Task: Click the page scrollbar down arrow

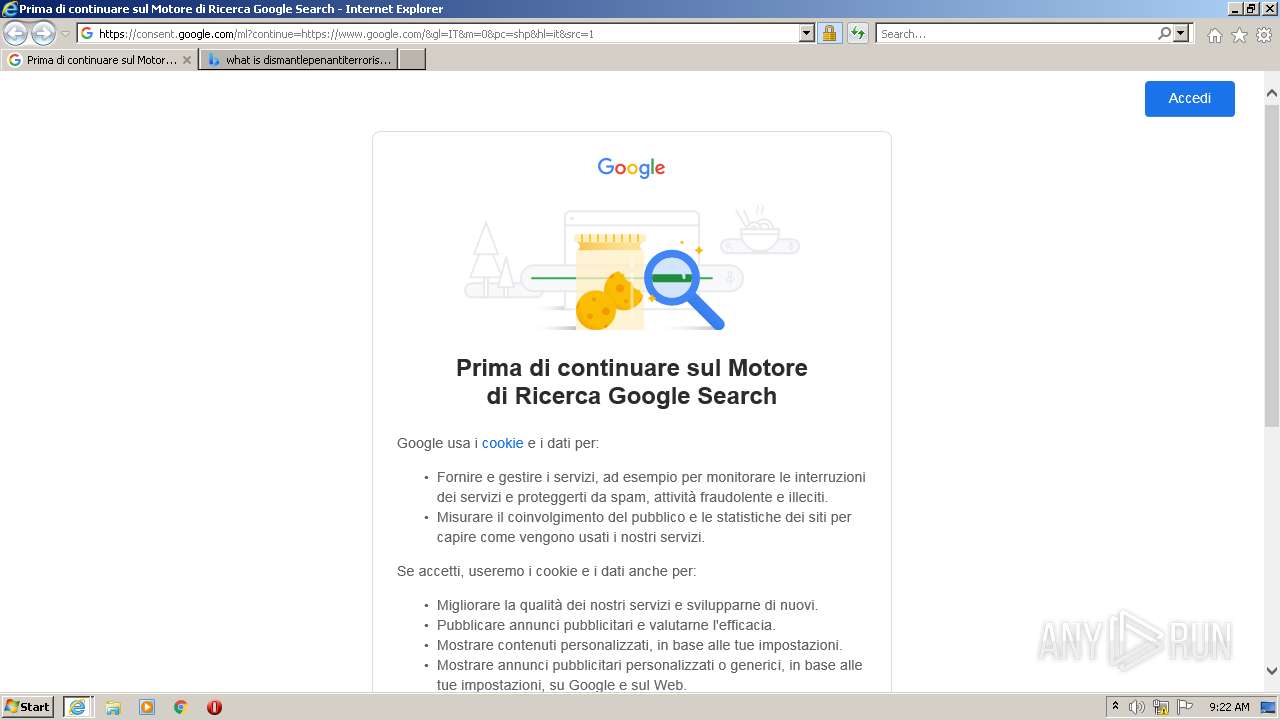Action: pyautogui.click(x=1272, y=671)
